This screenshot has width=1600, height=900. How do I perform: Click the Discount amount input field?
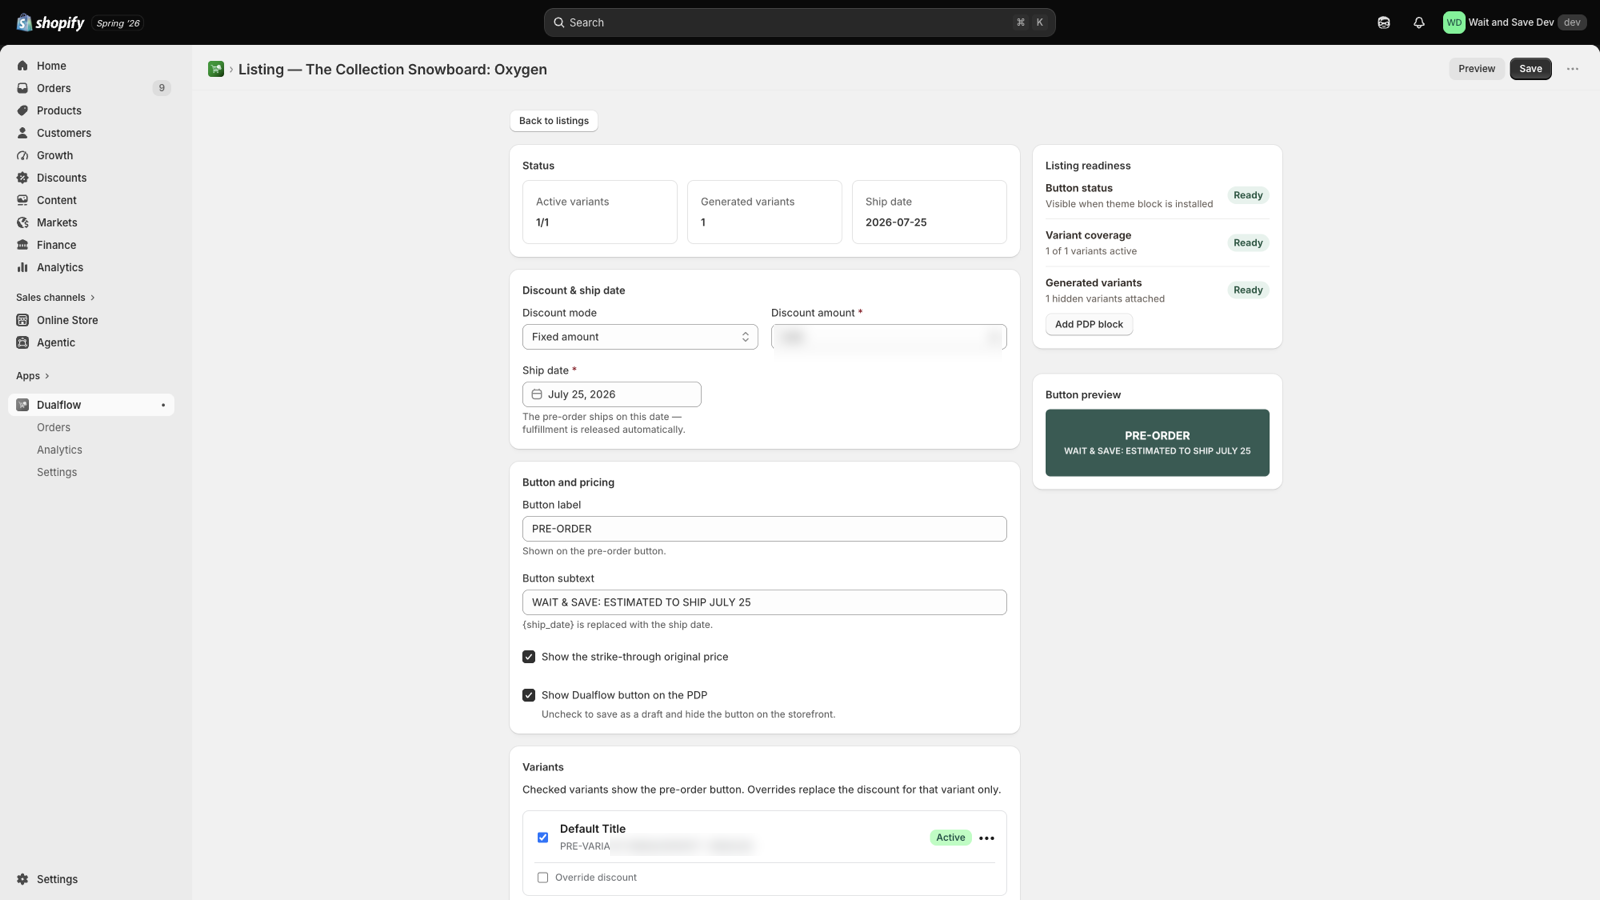tap(889, 337)
